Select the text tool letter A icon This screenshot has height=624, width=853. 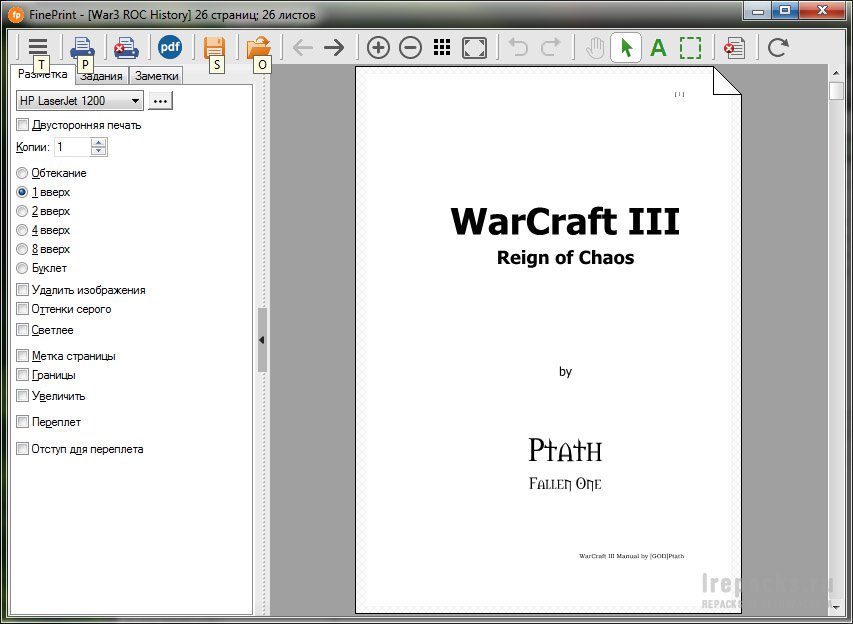(x=658, y=47)
